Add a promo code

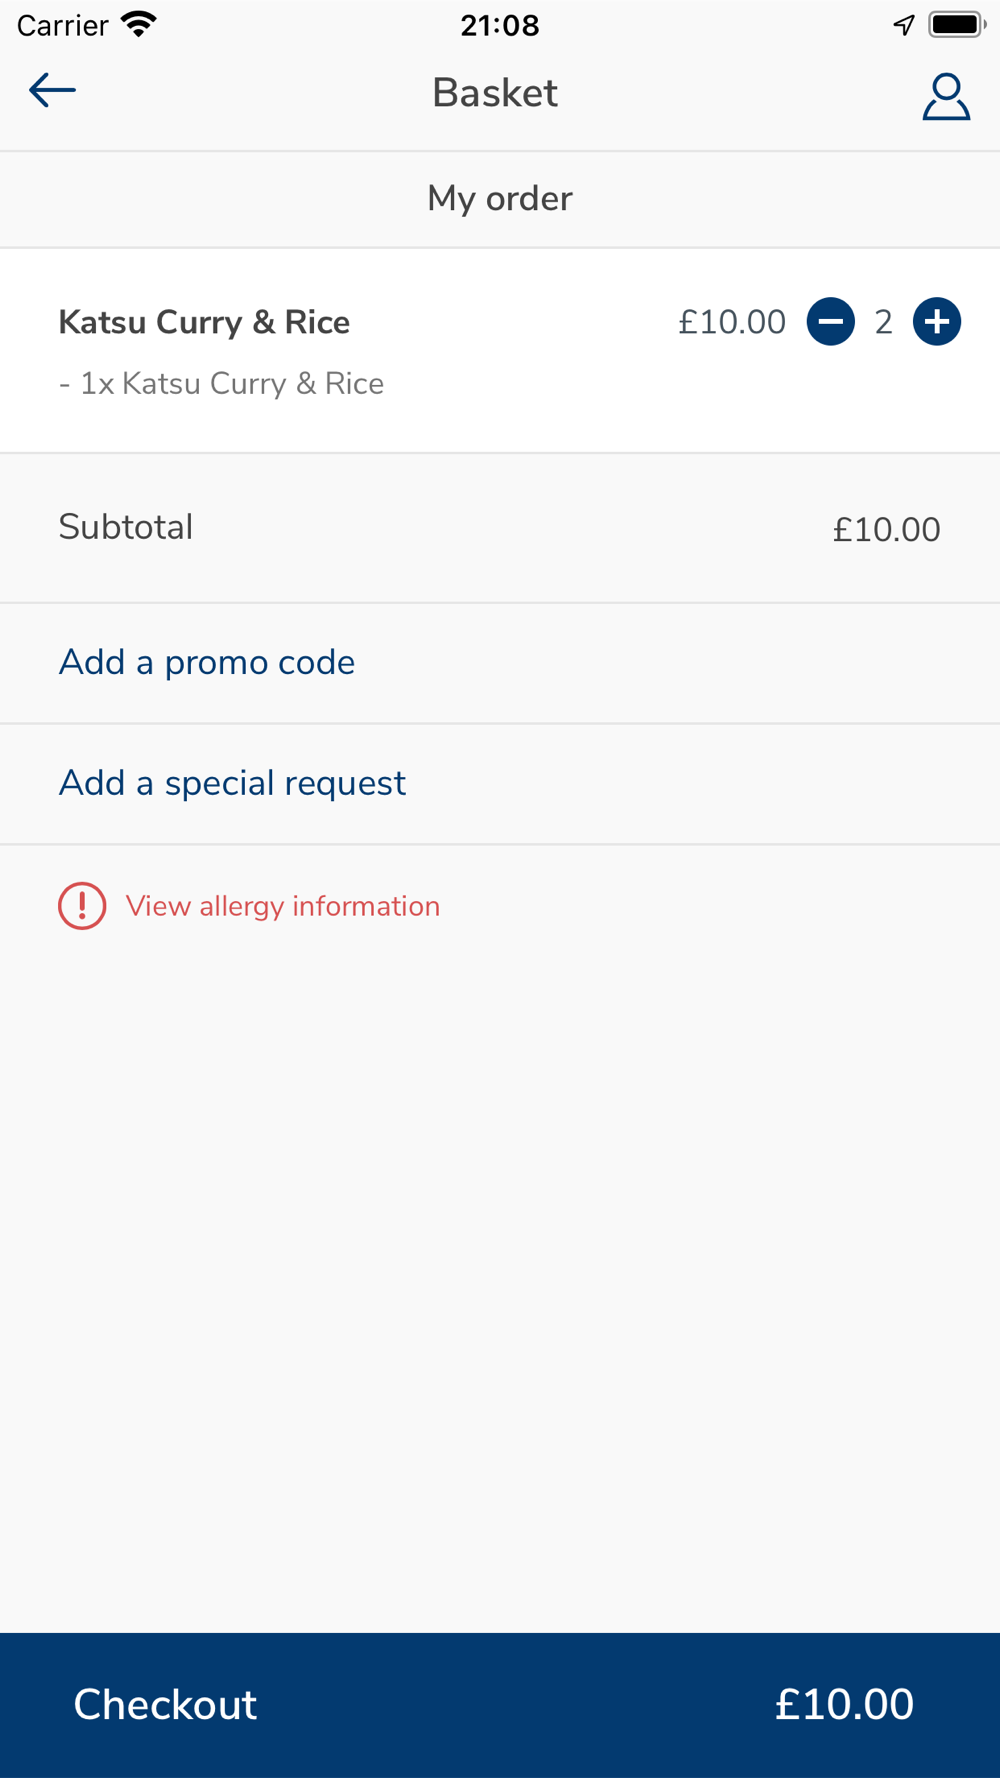(x=207, y=662)
